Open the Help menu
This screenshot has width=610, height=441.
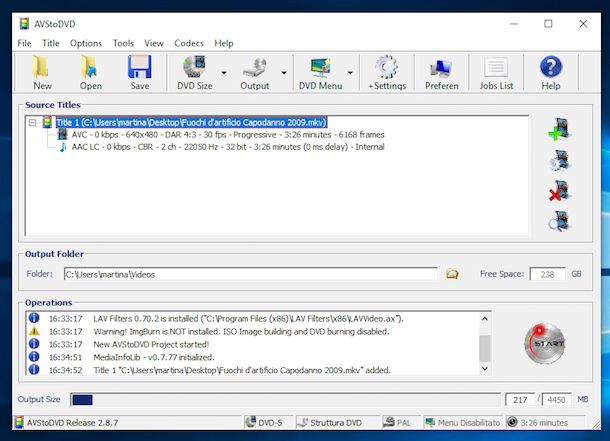click(x=224, y=43)
